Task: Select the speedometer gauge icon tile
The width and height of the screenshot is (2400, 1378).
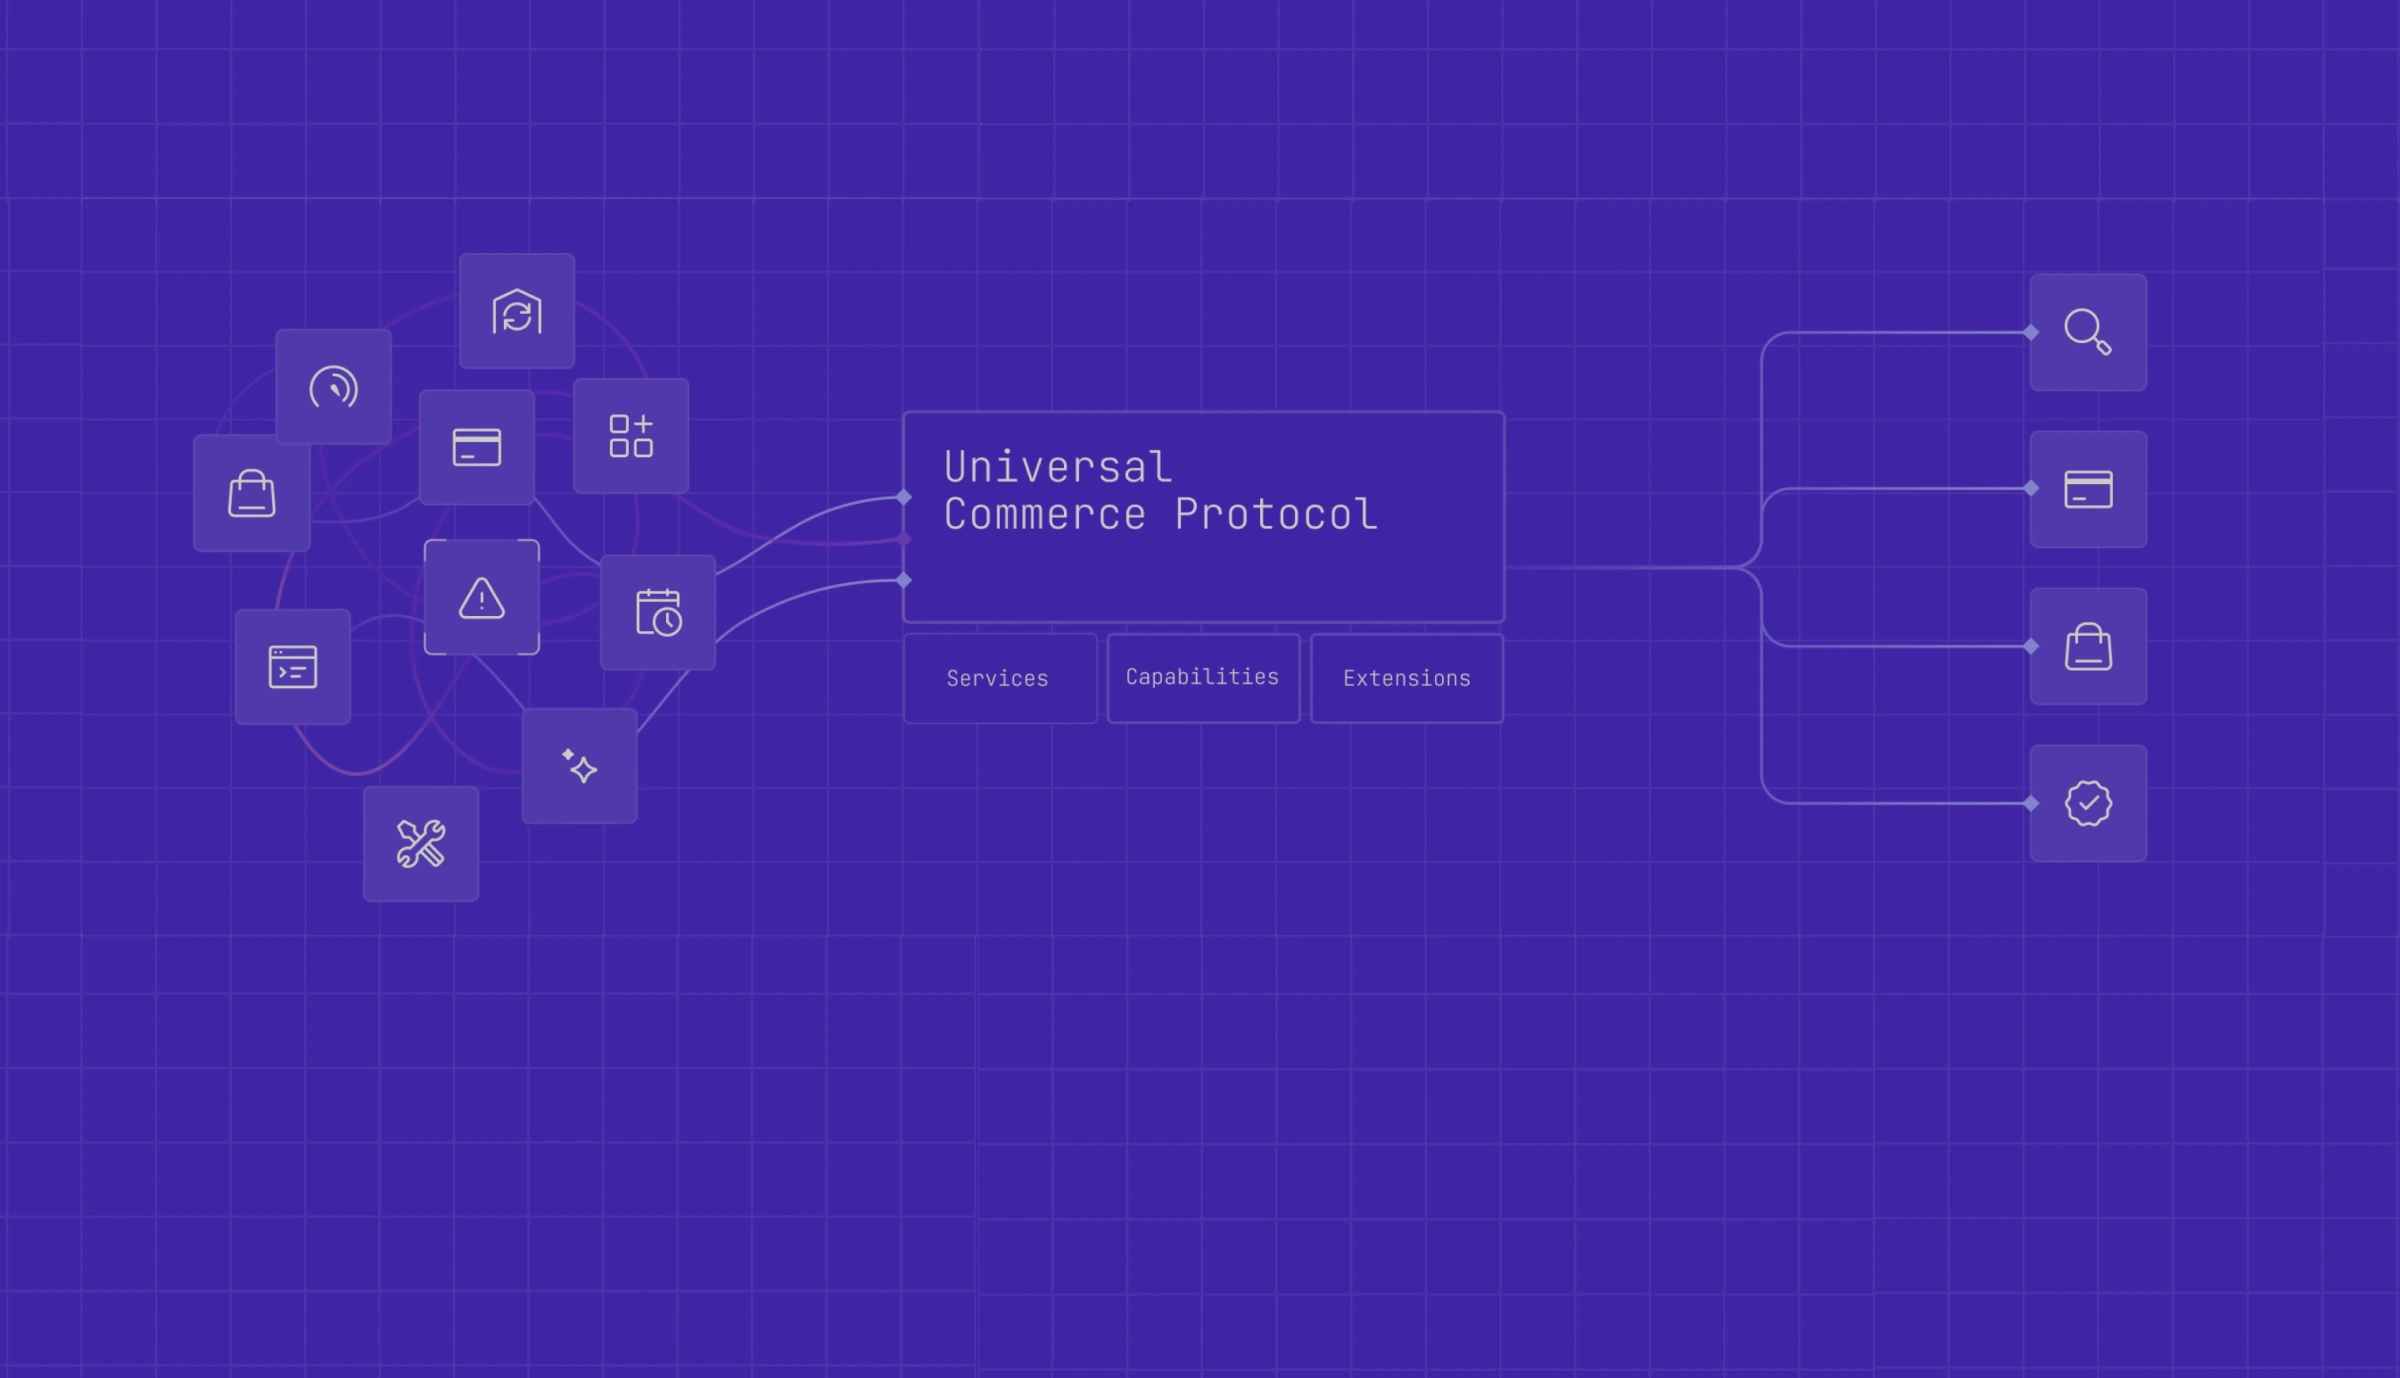Action: tap(333, 387)
